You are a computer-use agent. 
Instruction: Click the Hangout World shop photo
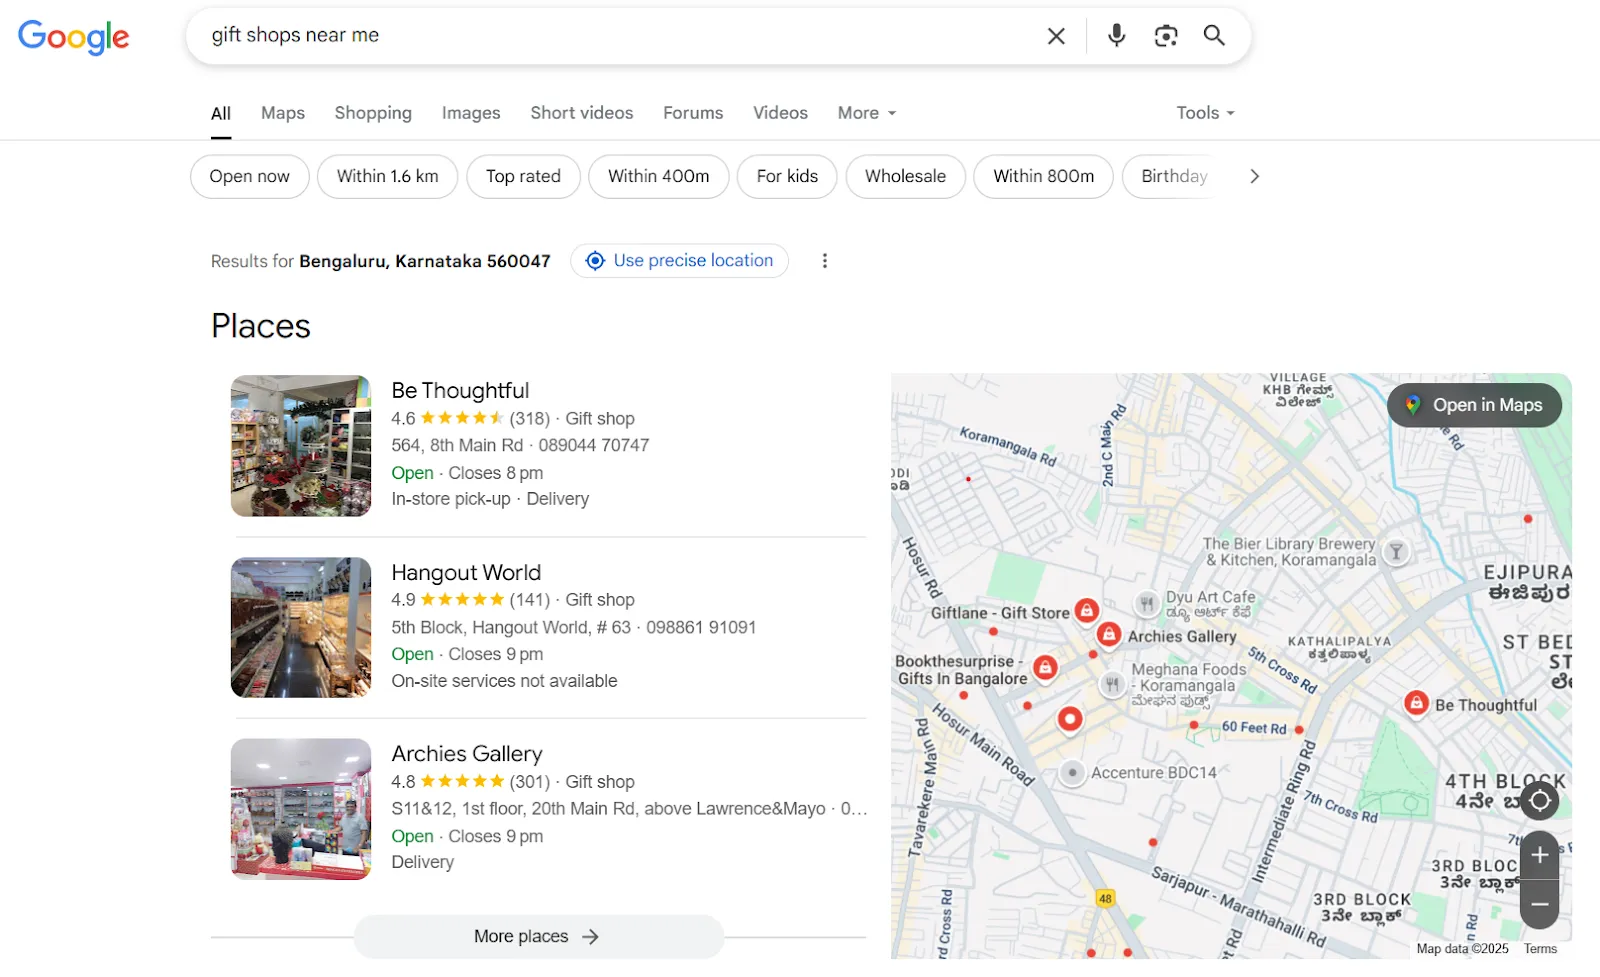pyautogui.click(x=301, y=628)
